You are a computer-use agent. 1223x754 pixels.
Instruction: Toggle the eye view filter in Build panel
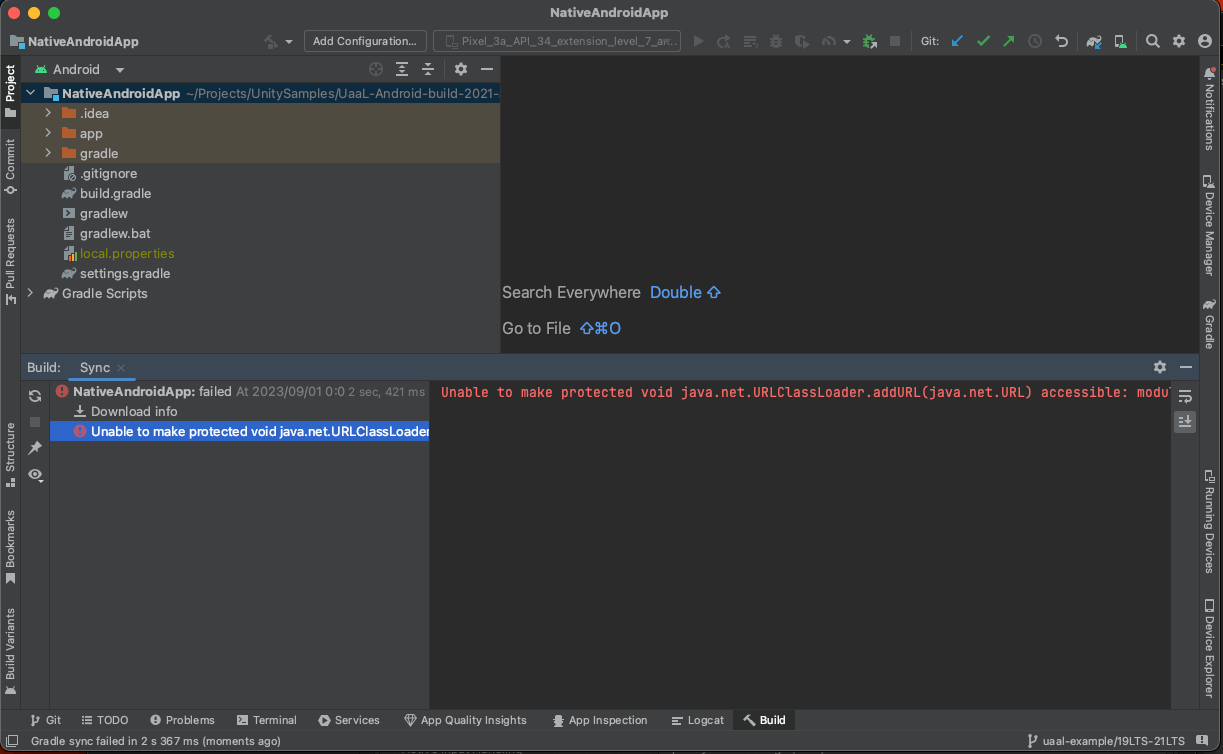(x=35, y=474)
